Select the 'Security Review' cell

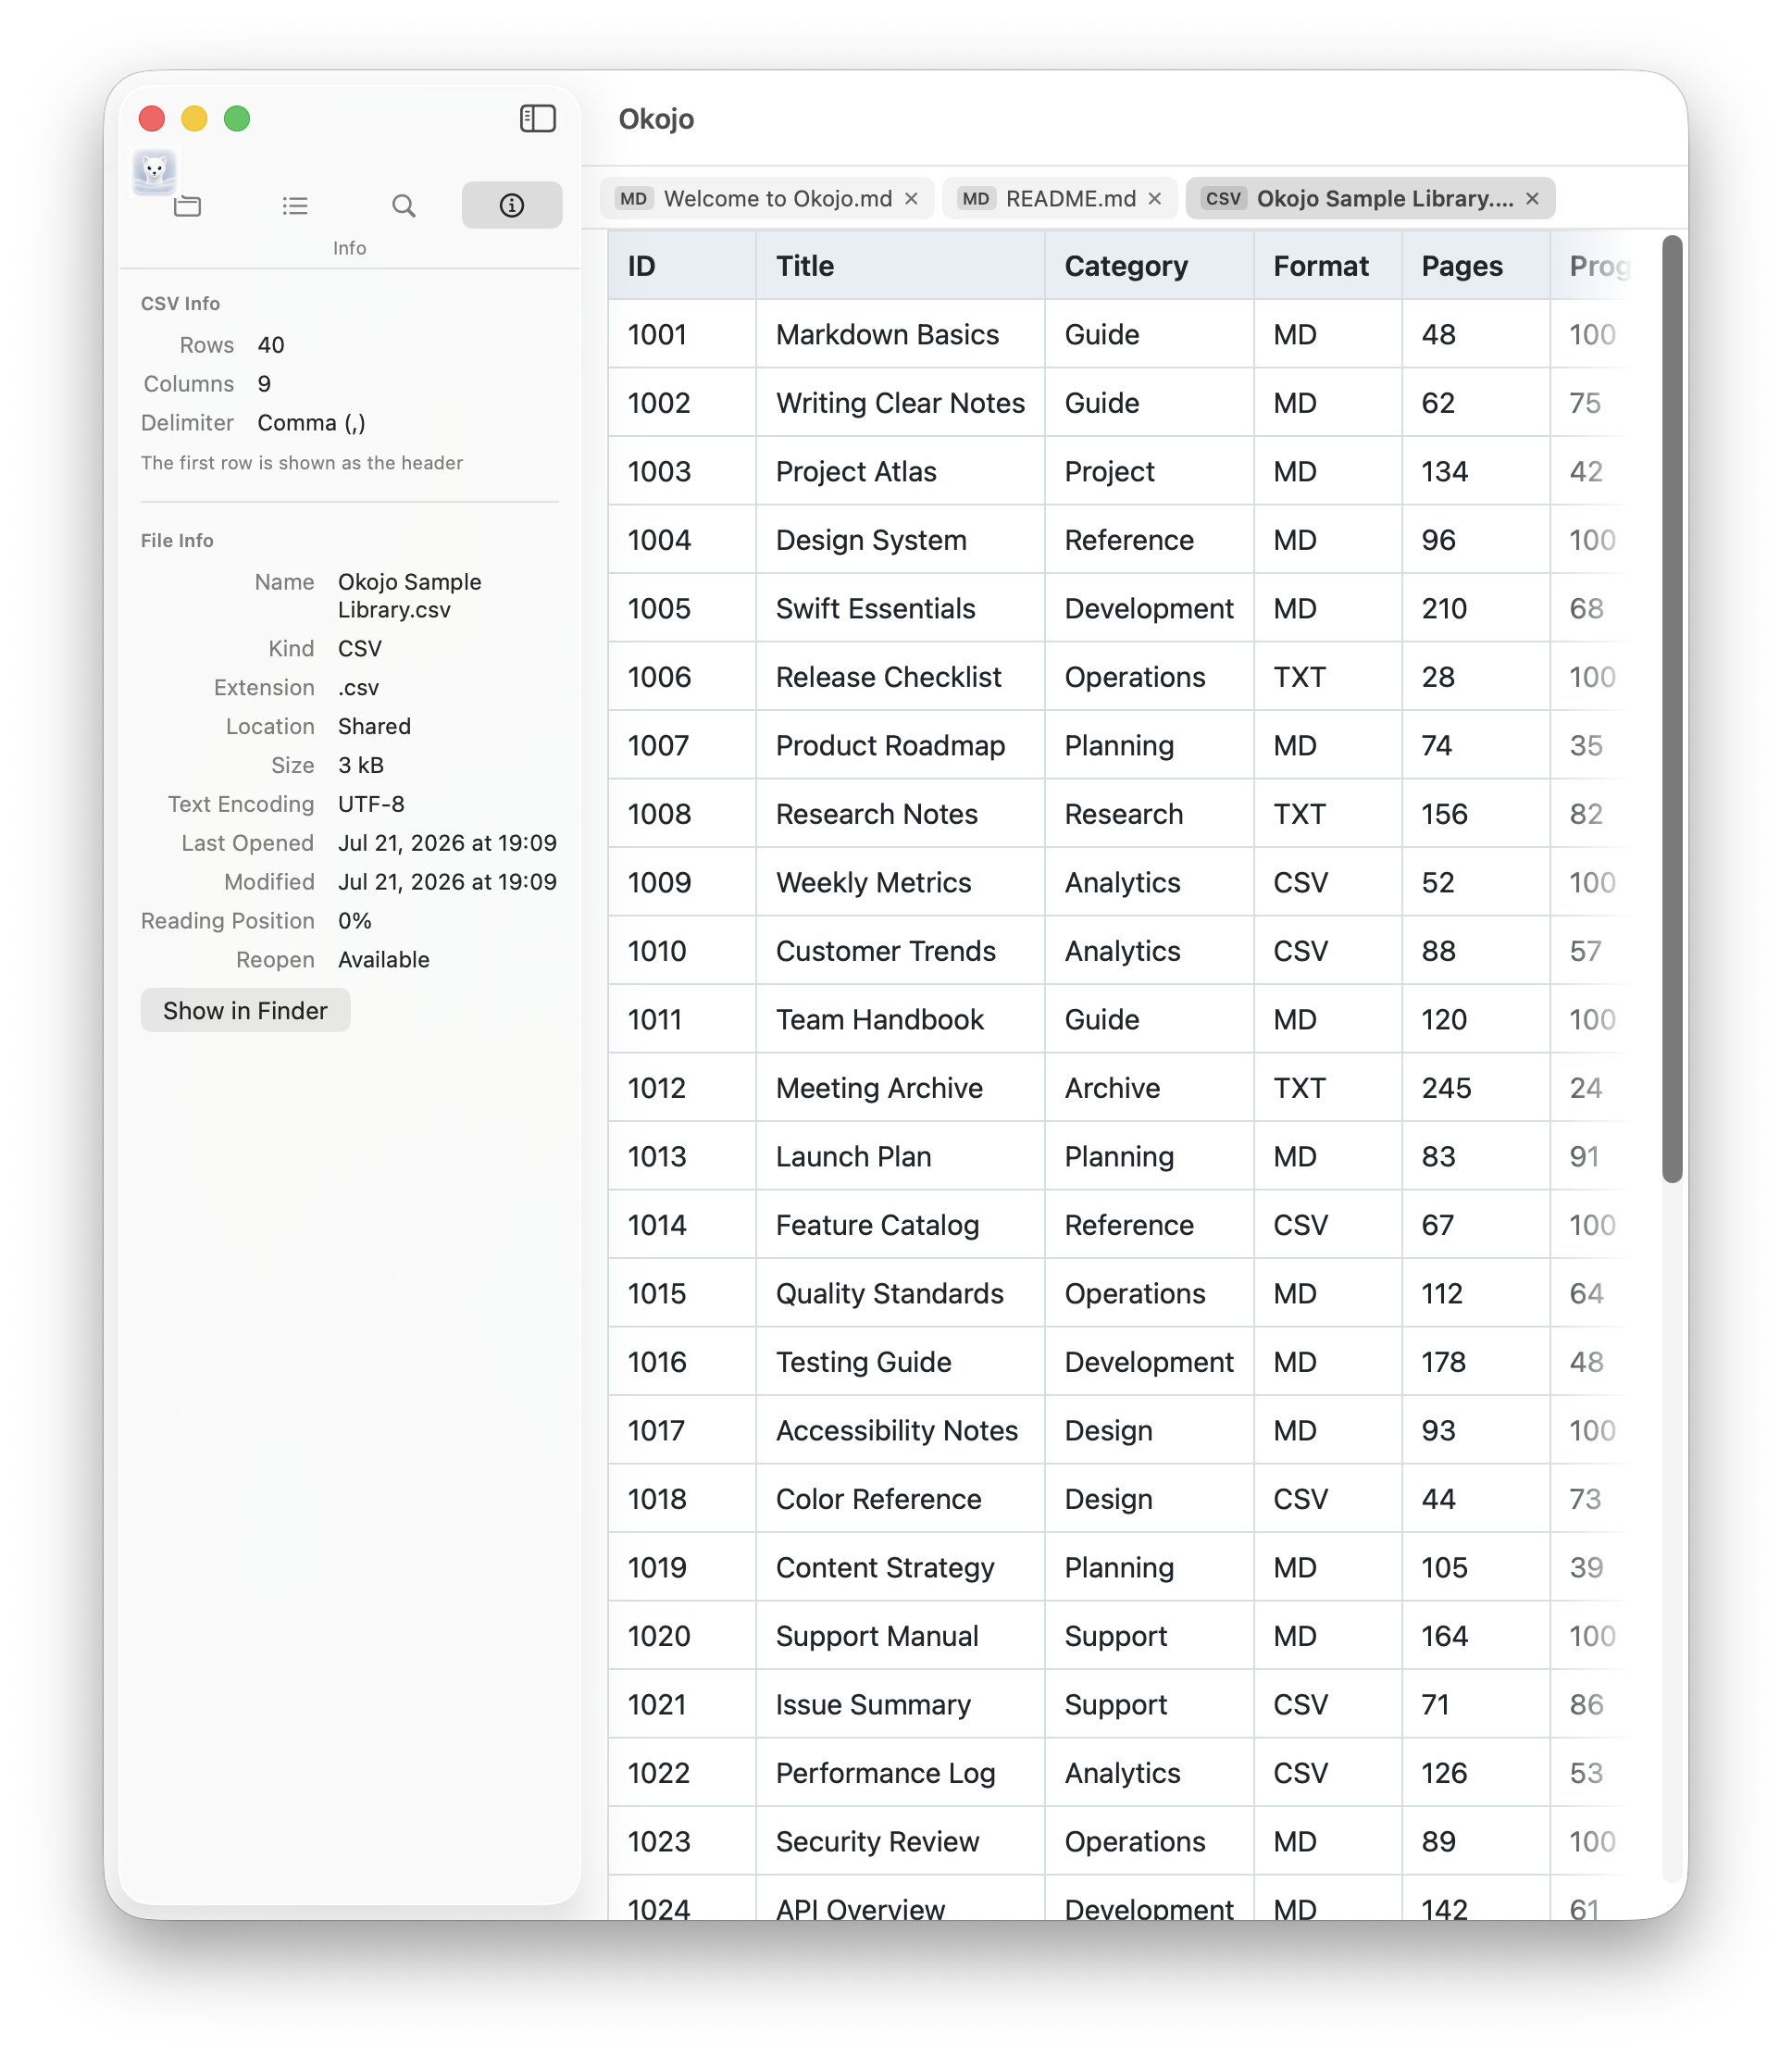tap(900, 1842)
